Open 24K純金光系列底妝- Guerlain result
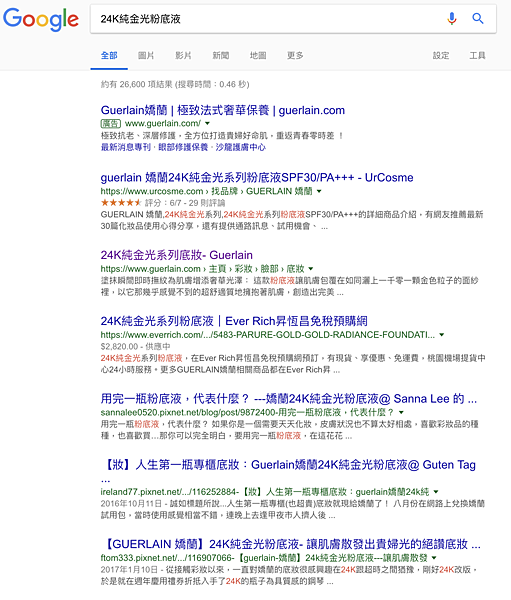 coord(176,255)
